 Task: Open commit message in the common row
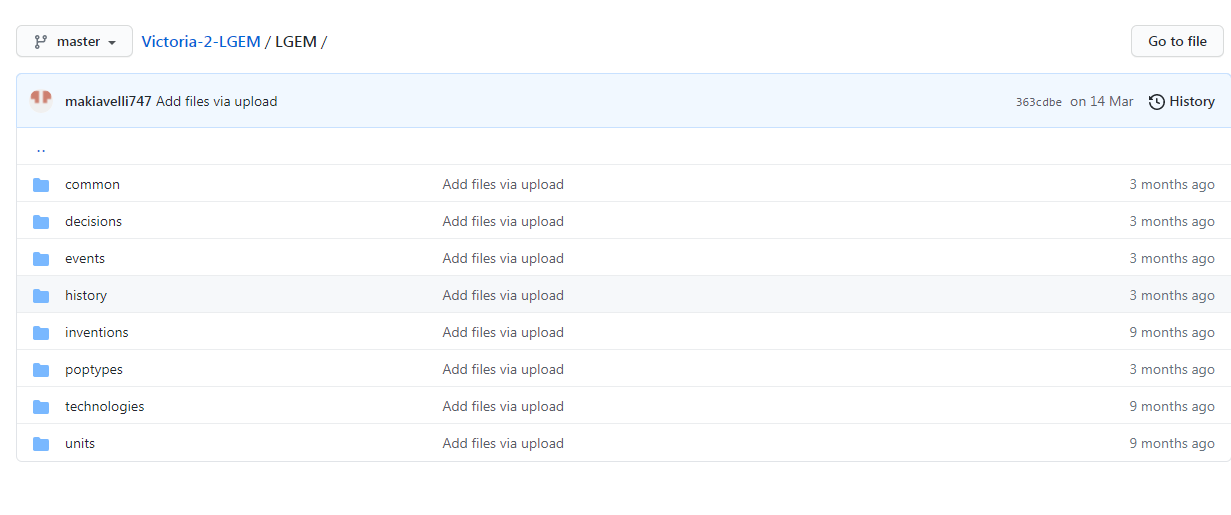(503, 184)
